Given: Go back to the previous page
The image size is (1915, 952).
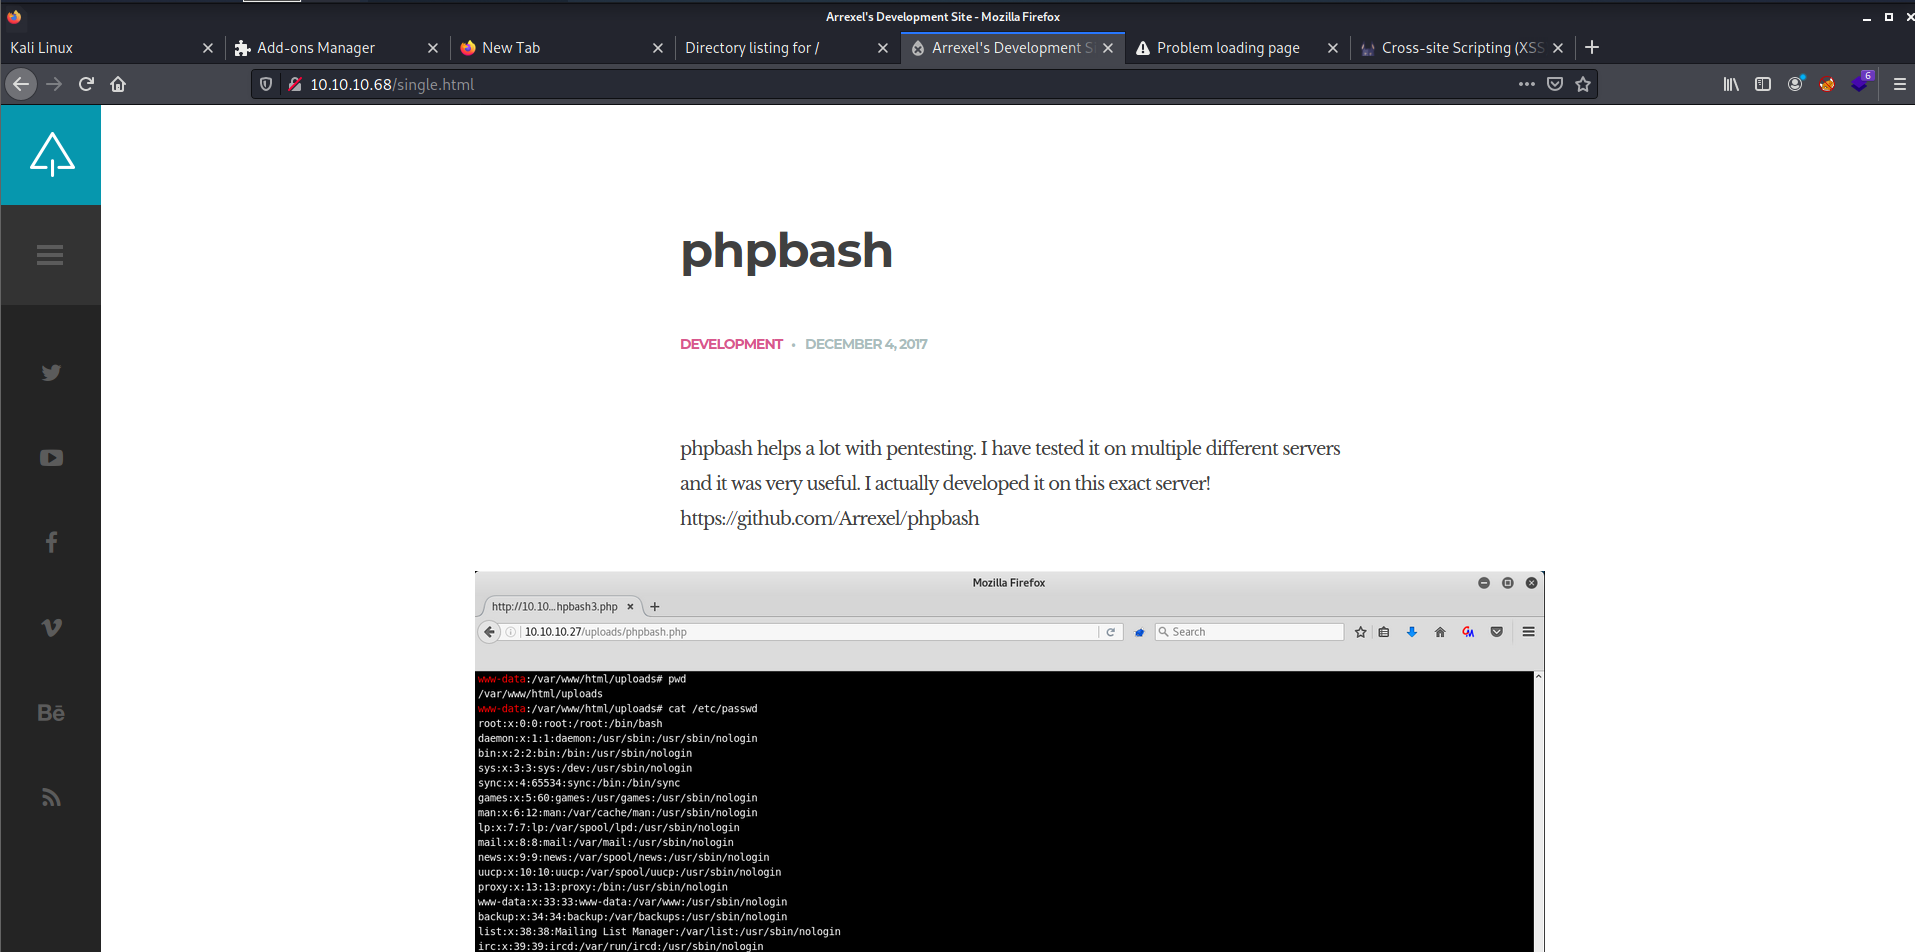Looking at the screenshot, I should 21,84.
